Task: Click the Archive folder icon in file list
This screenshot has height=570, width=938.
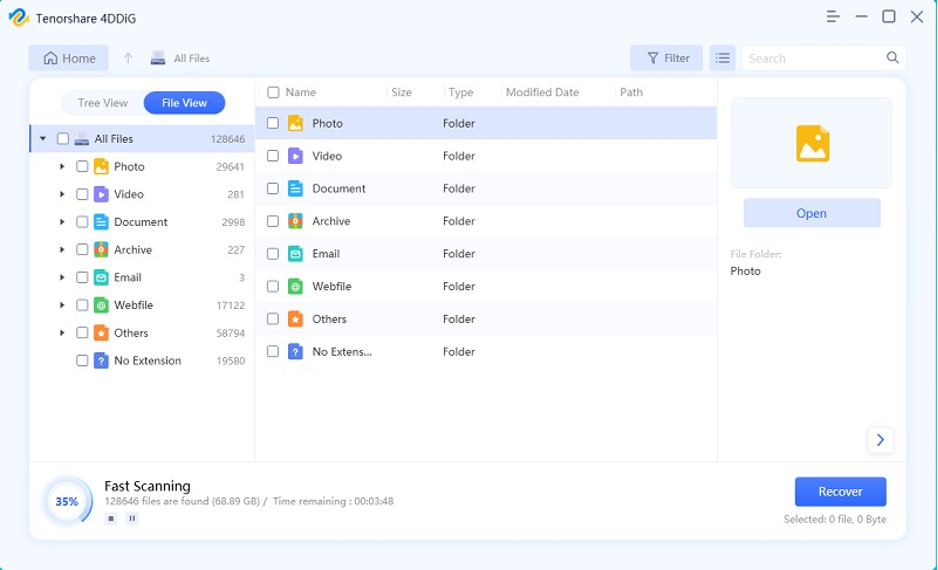Action: pos(295,221)
